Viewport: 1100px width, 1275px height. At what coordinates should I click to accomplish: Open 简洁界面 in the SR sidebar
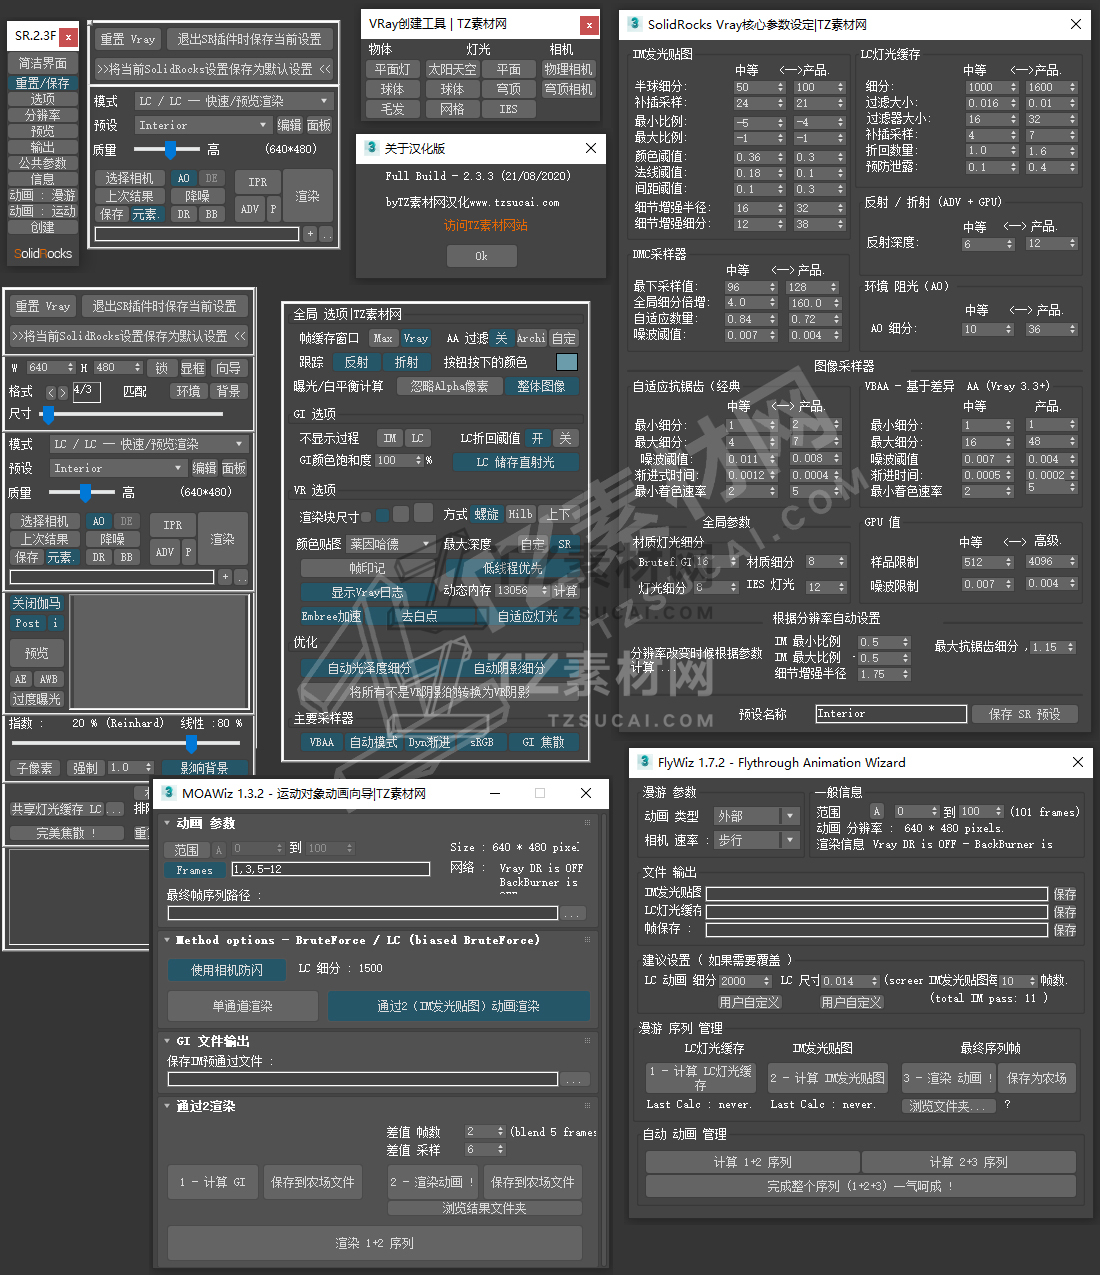point(42,63)
